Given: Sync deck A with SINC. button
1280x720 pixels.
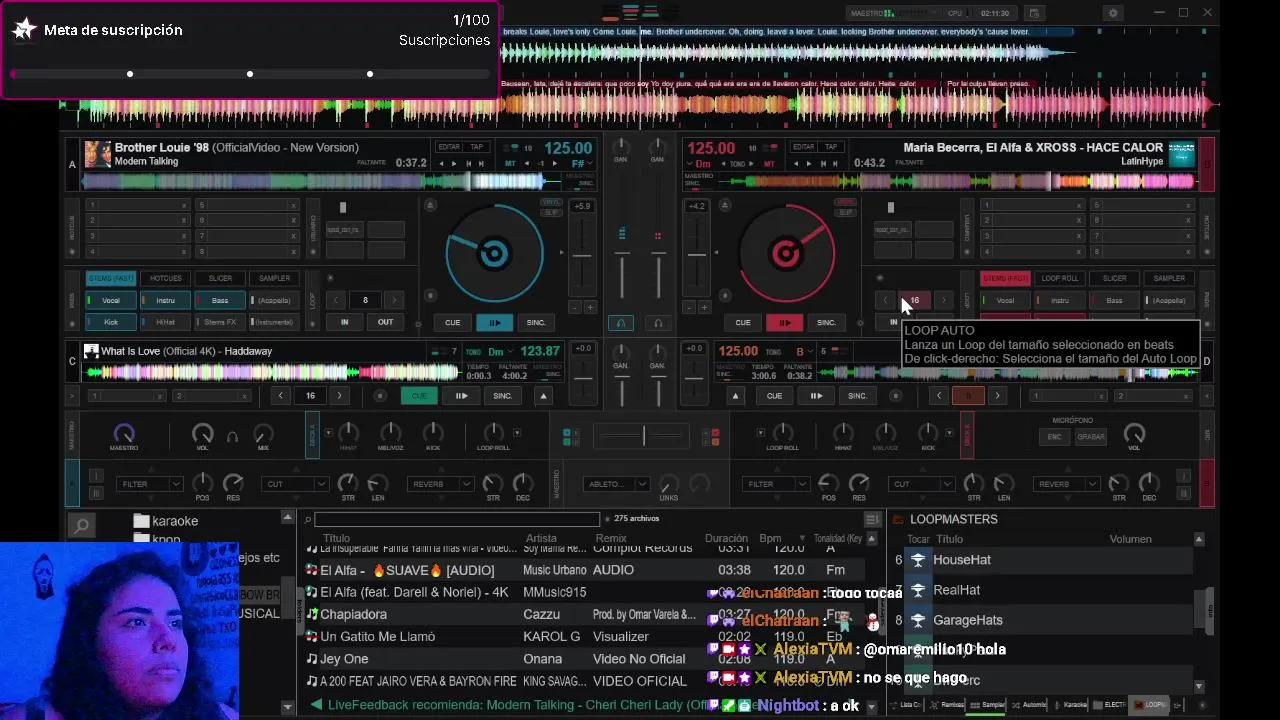Looking at the screenshot, I should click(x=536, y=322).
